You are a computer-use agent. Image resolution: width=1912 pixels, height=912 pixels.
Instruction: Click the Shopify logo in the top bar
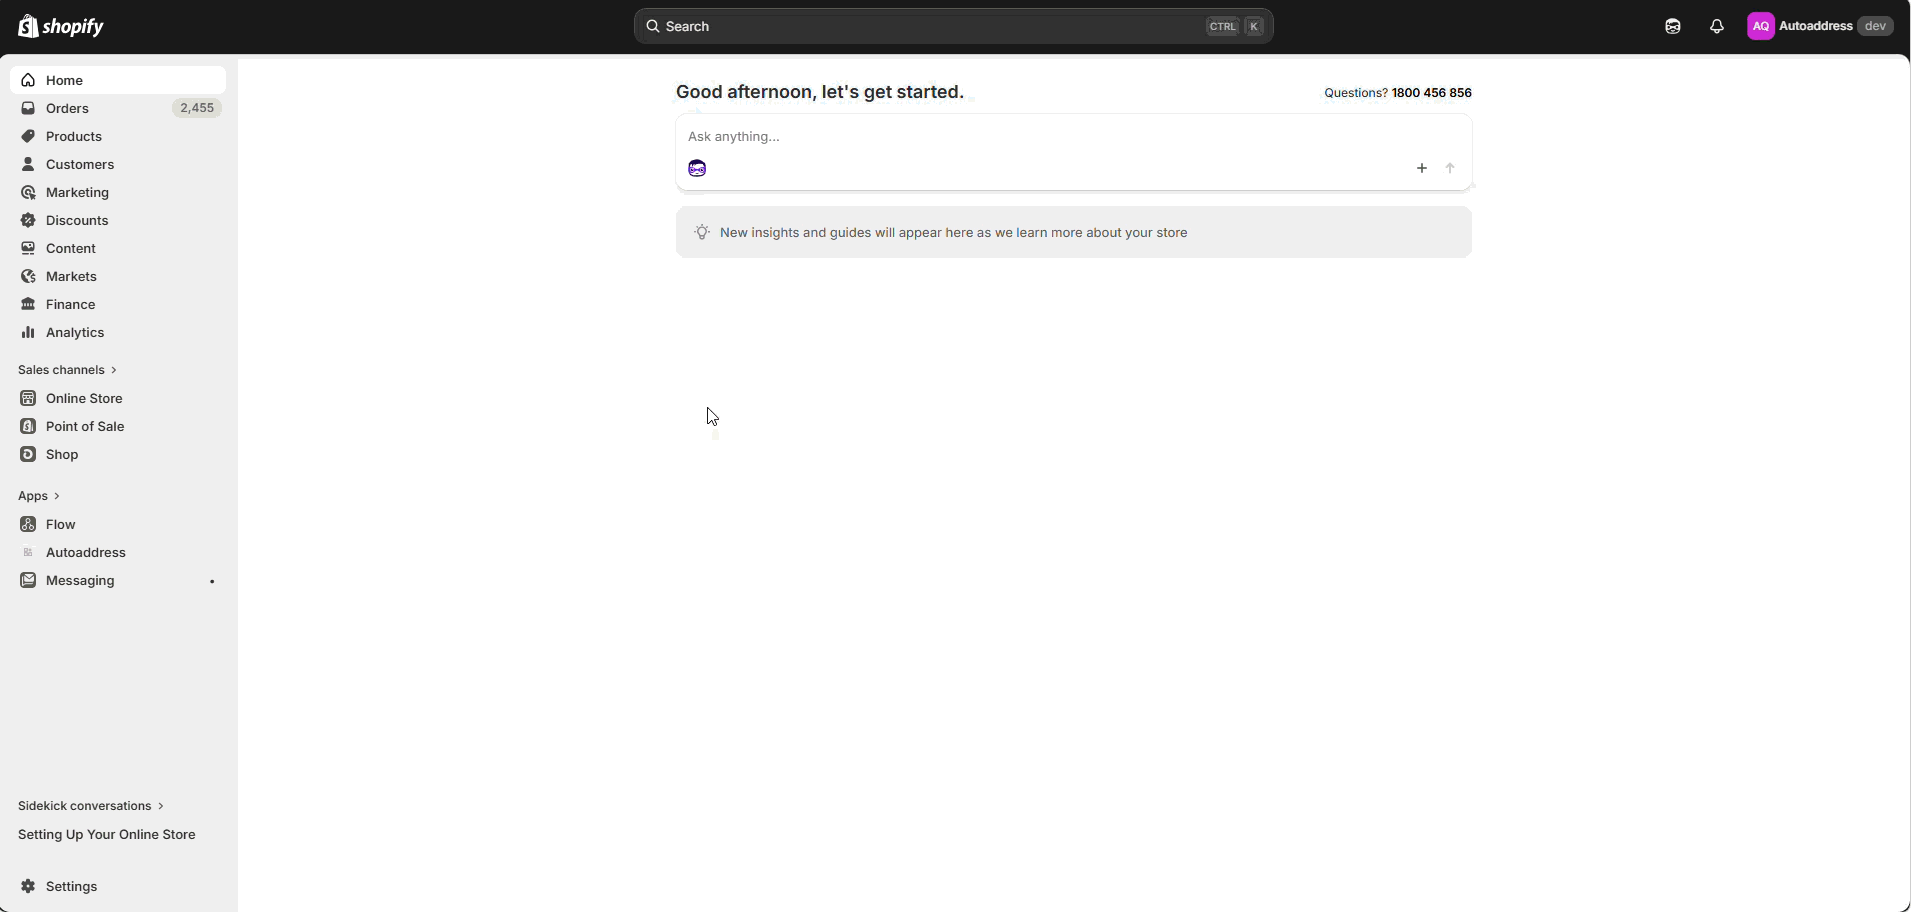[61, 27]
